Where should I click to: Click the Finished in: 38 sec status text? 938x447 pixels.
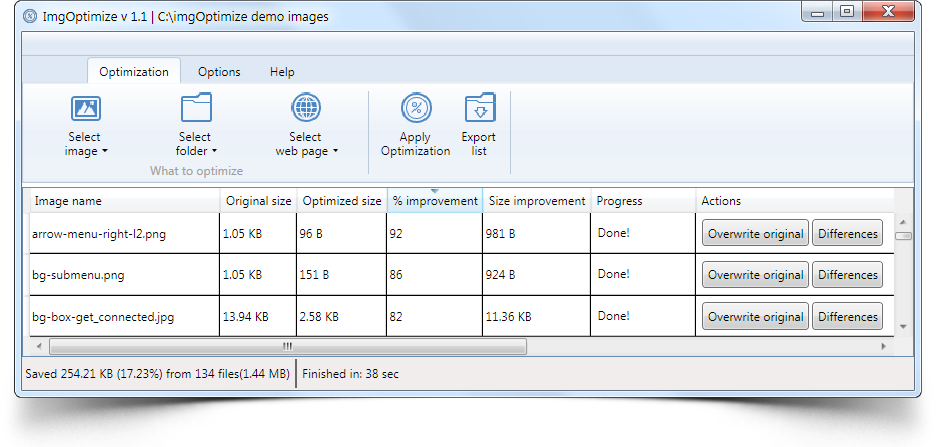[x=351, y=374]
